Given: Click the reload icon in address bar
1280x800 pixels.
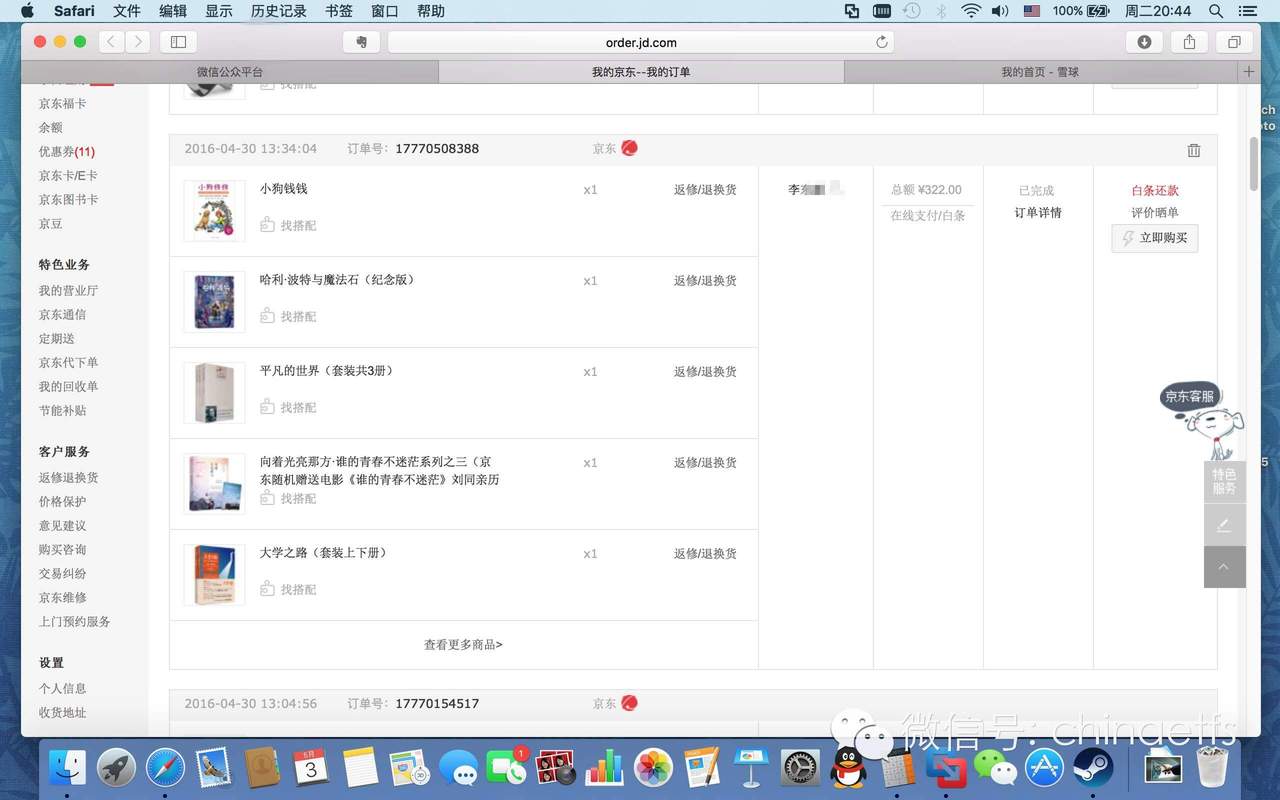Looking at the screenshot, I should 881,42.
